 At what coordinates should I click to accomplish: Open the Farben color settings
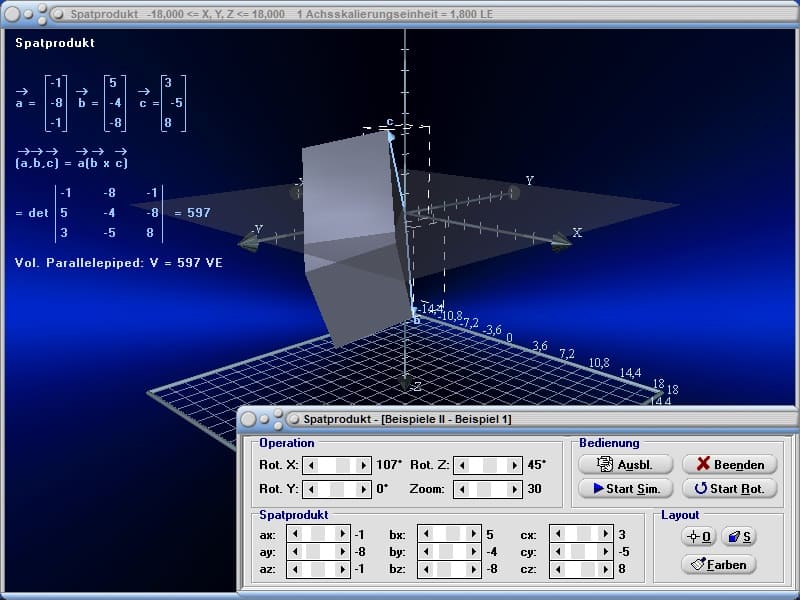(x=718, y=564)
